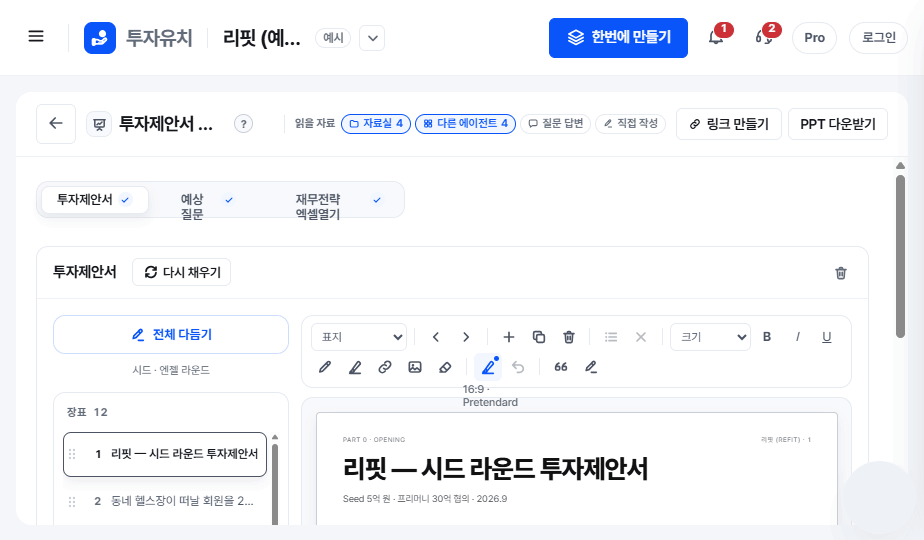Image resolution: width=924 pixels, height=540 pixels.
Task: Click the bullet list icon
Action: tap(611, 337)
